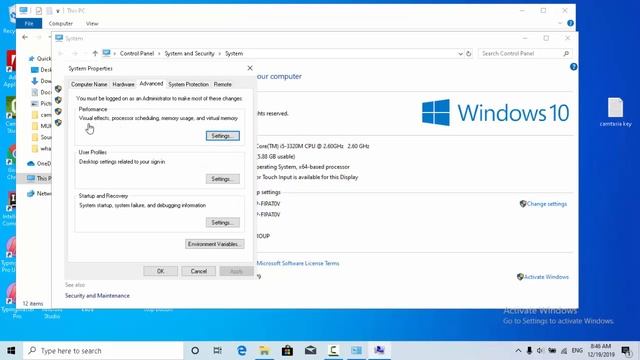Open the camtasia key desktop file
This screenshot has height=360, width=640.
tap(615, 112)
